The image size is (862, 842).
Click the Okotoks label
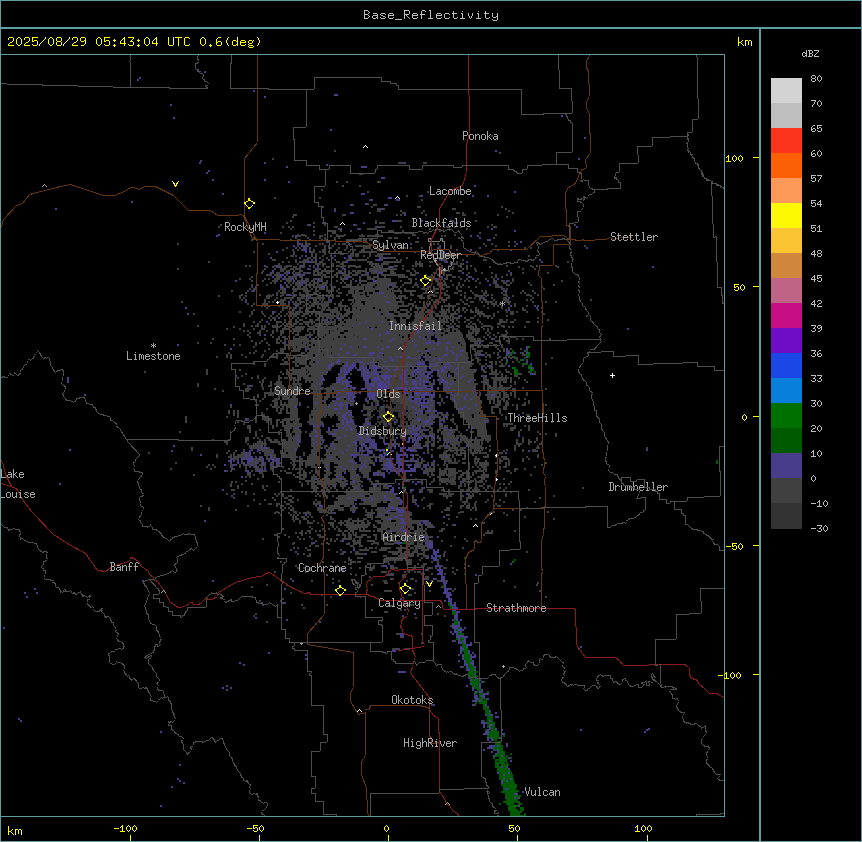click(412, 700)
